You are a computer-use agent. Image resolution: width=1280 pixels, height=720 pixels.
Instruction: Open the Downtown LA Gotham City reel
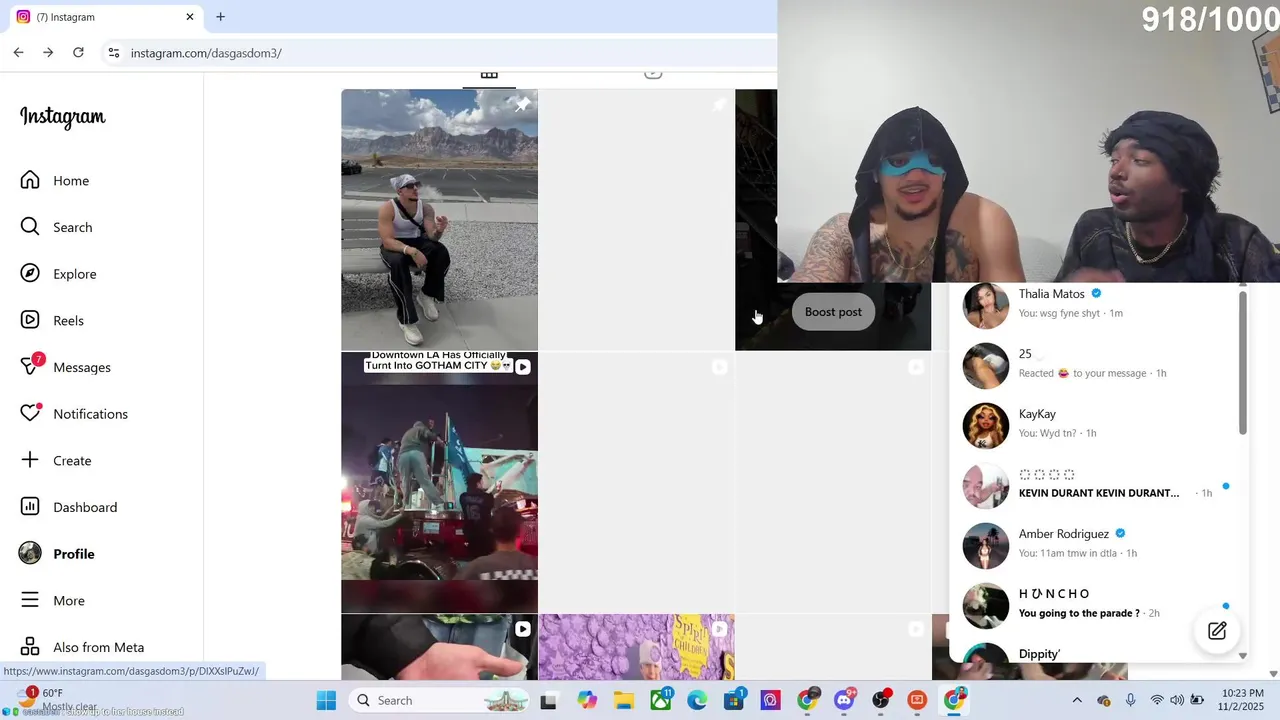point(439,482)
